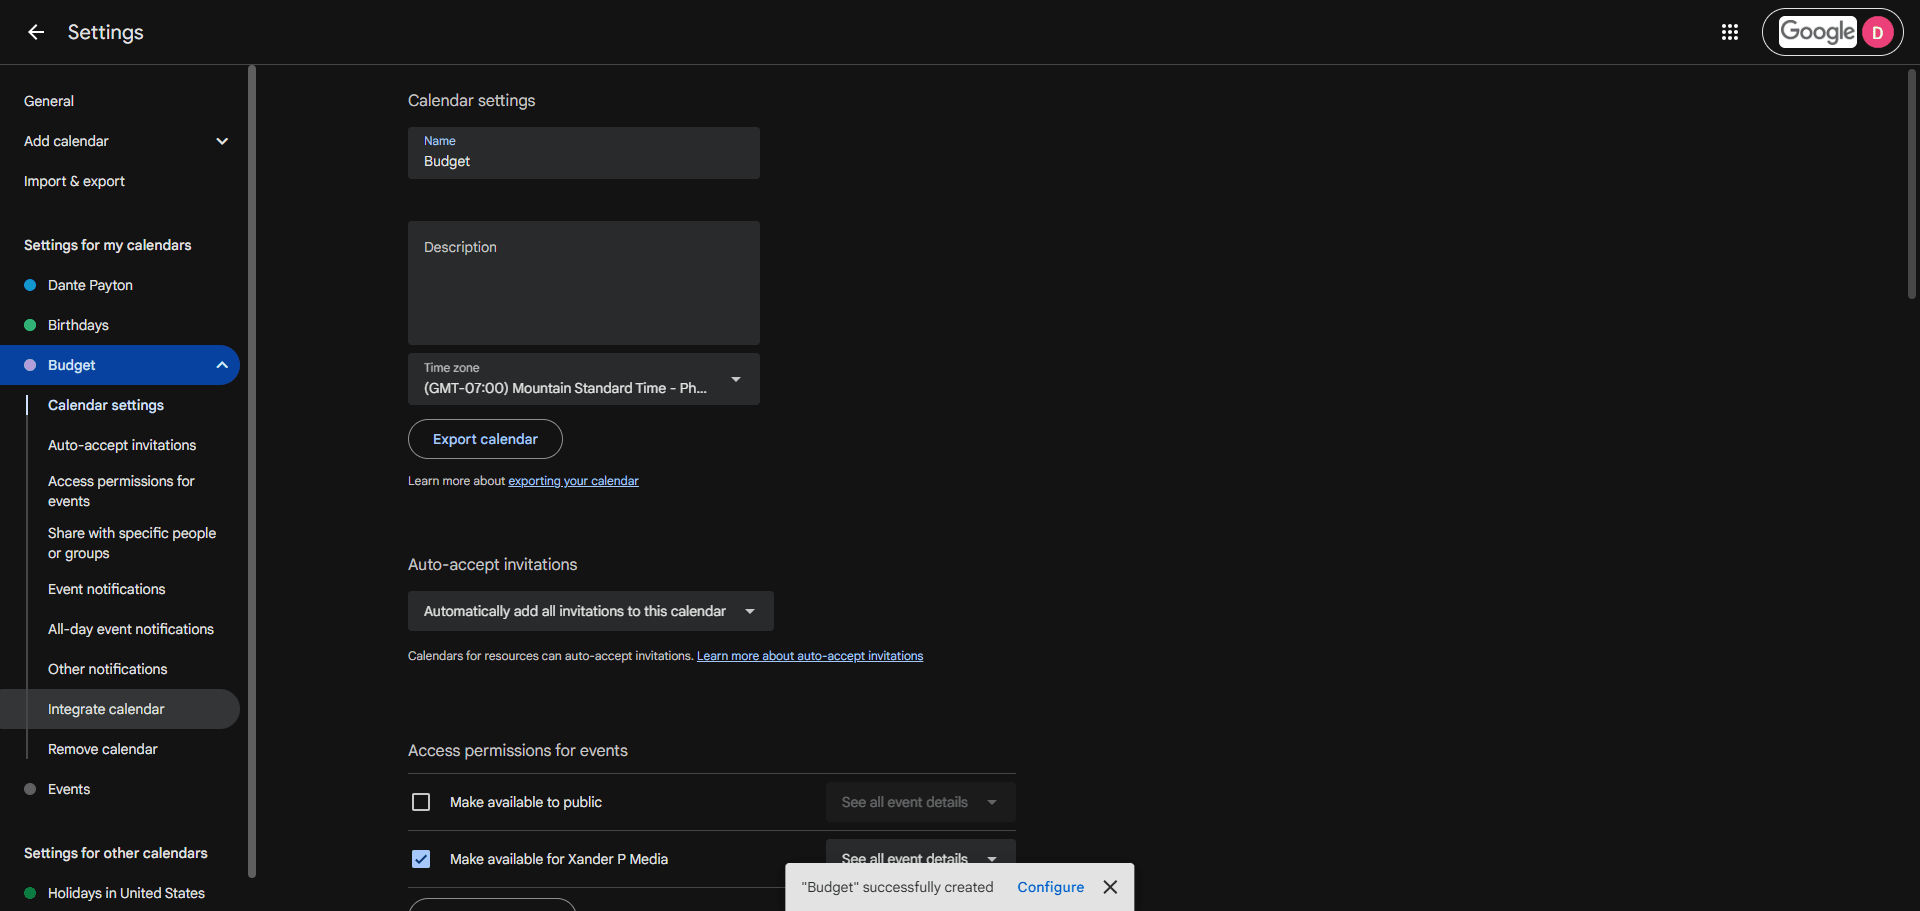Select Holidays in United States calendar

[126, 893]
